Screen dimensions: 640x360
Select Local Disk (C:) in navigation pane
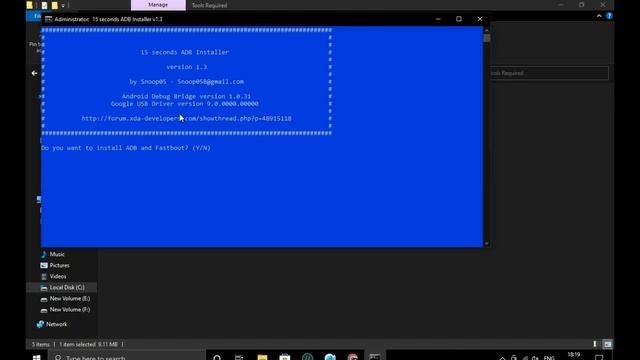61,287
